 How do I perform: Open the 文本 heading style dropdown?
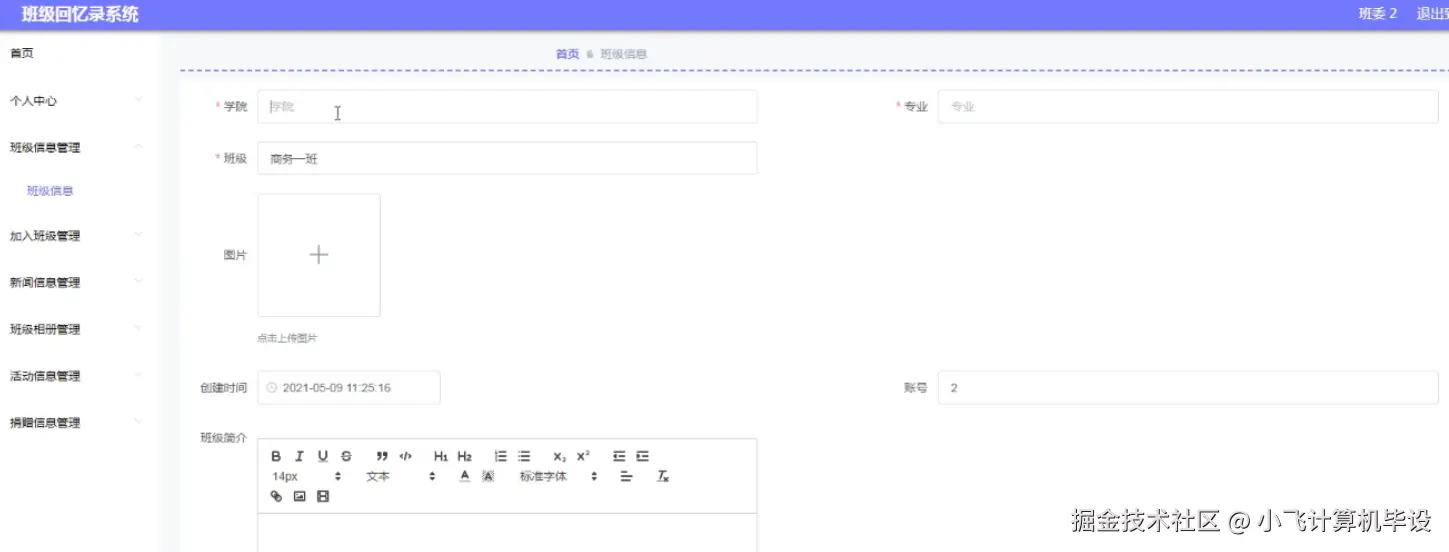[x=400, y=476]
